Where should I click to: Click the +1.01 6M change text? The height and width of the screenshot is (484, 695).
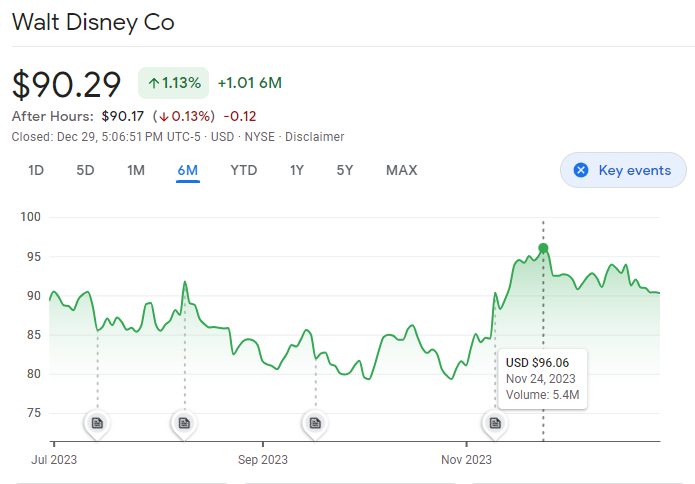pos(250,83)
